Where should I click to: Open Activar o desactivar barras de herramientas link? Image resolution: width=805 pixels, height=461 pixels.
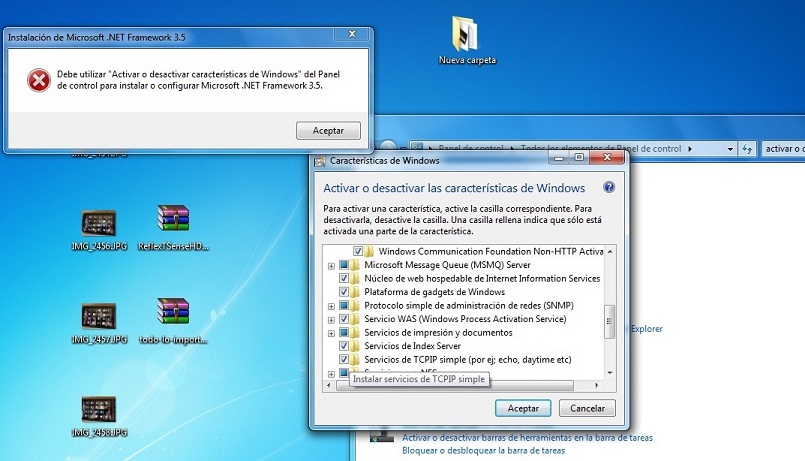click(x=527, y=438)
